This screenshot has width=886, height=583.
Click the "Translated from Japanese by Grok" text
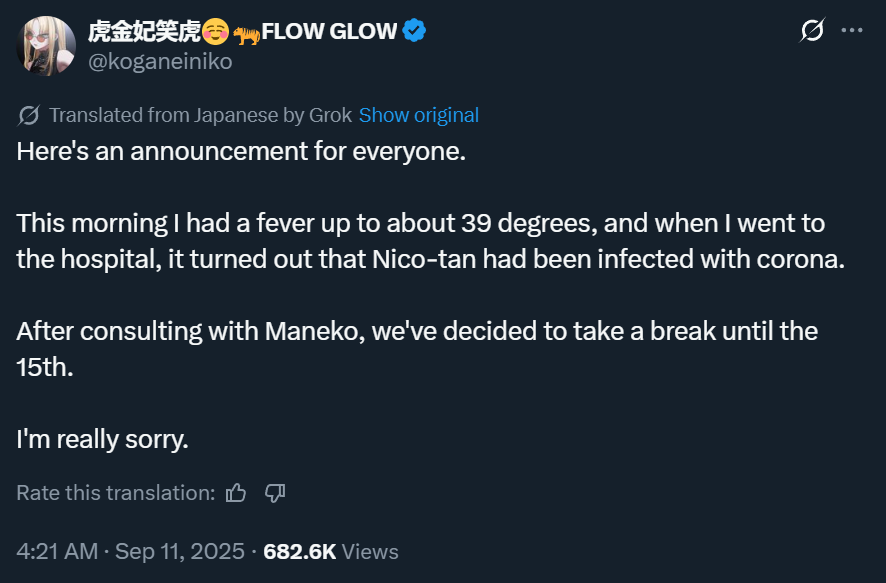(200, 115)
